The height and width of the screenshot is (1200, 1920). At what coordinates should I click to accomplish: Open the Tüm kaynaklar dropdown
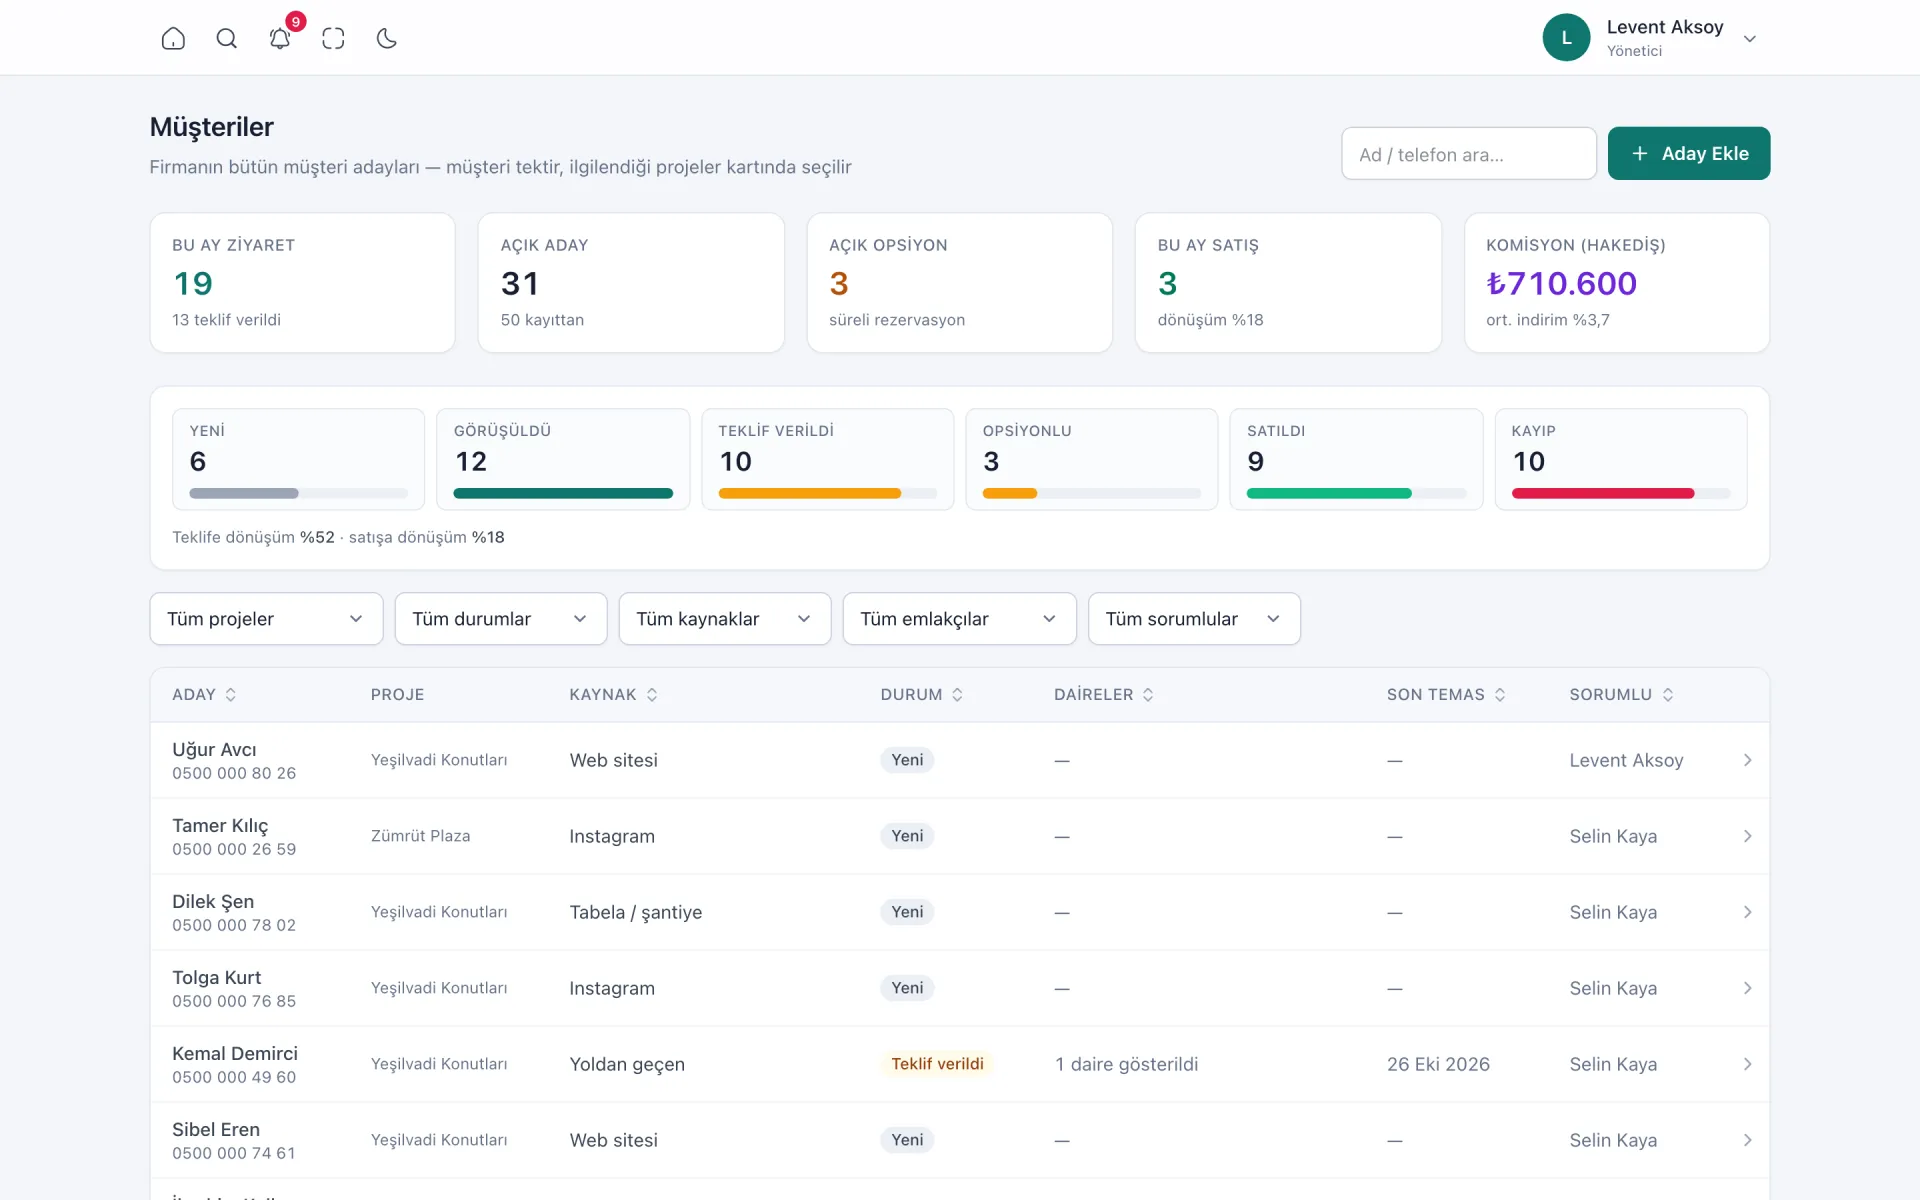click(x=724, y=619)
